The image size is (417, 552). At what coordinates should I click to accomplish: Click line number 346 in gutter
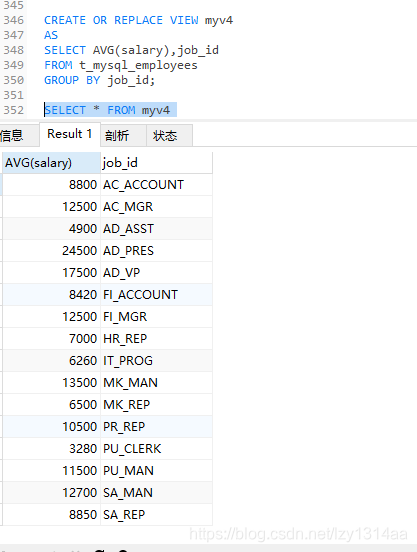(x=13, y=20)
